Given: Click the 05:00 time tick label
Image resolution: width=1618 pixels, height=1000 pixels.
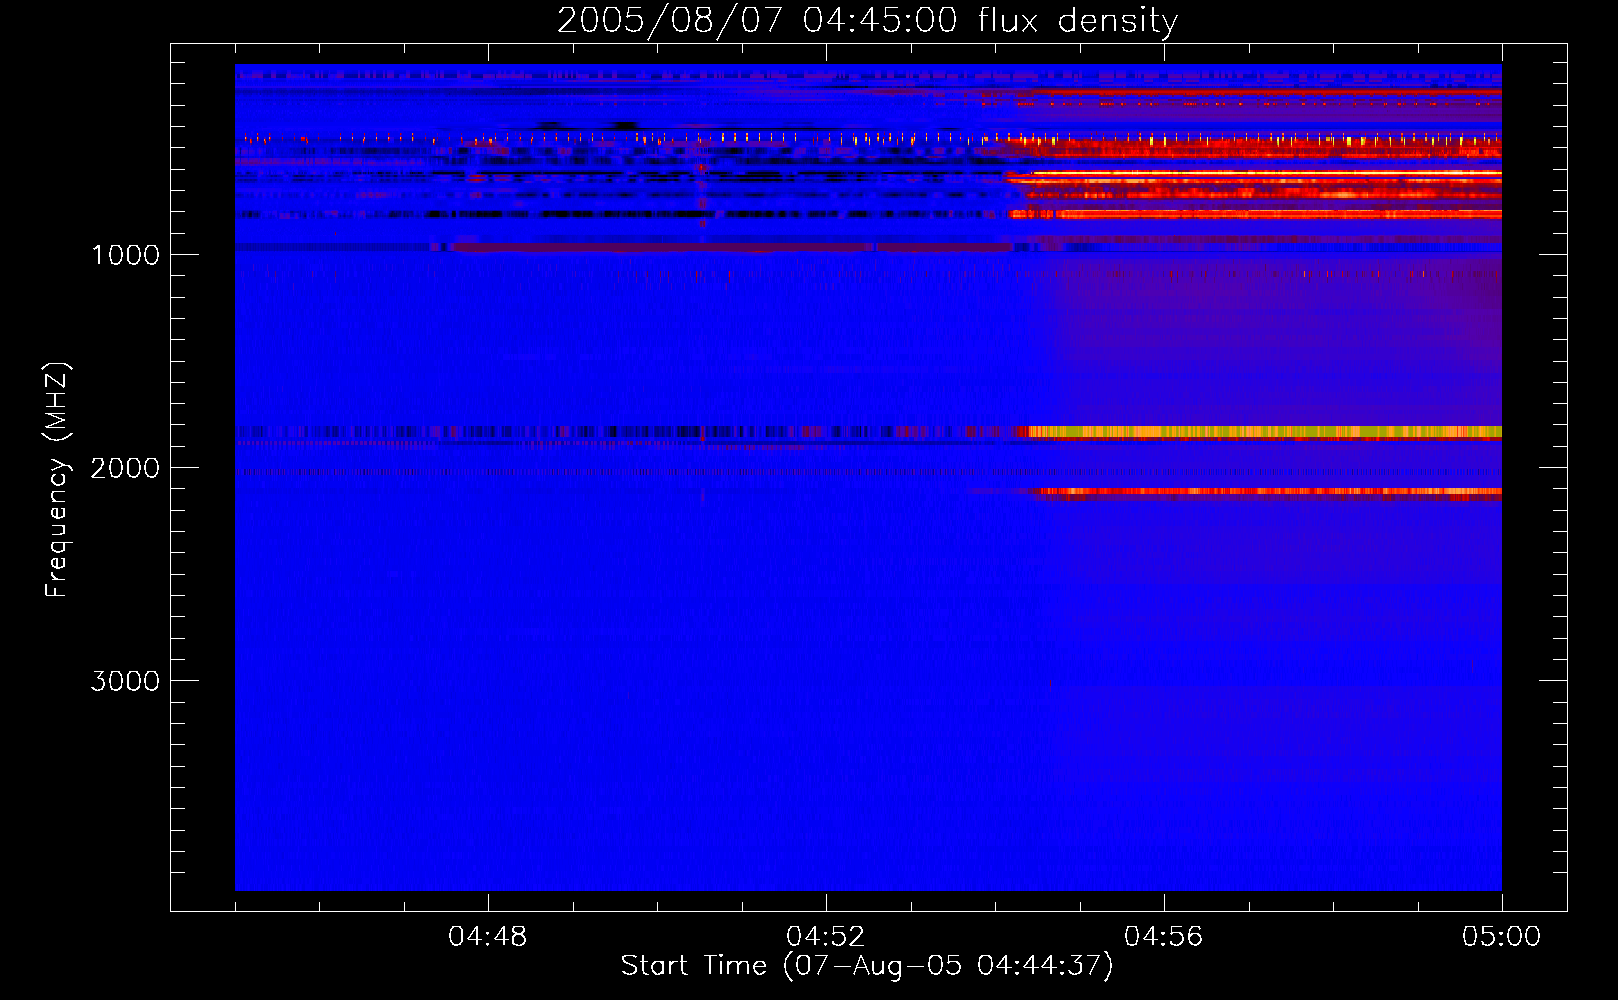Looking at the screenshot, I should click(1502, 937).
